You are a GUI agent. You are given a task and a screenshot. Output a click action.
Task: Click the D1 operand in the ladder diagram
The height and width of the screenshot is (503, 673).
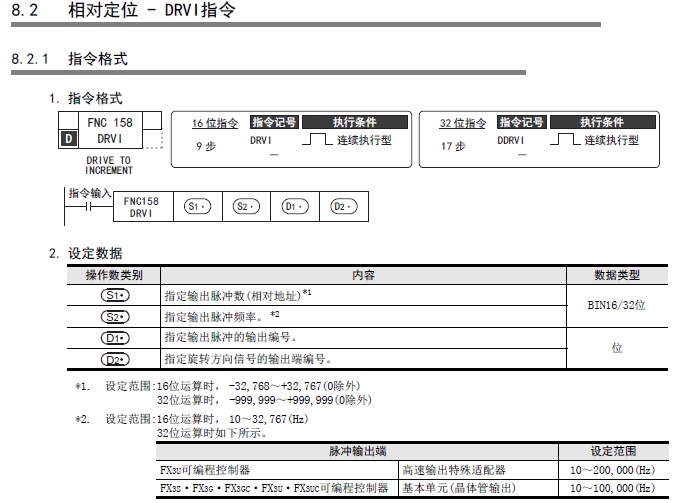pyautogui.click(x=291, y=206)
